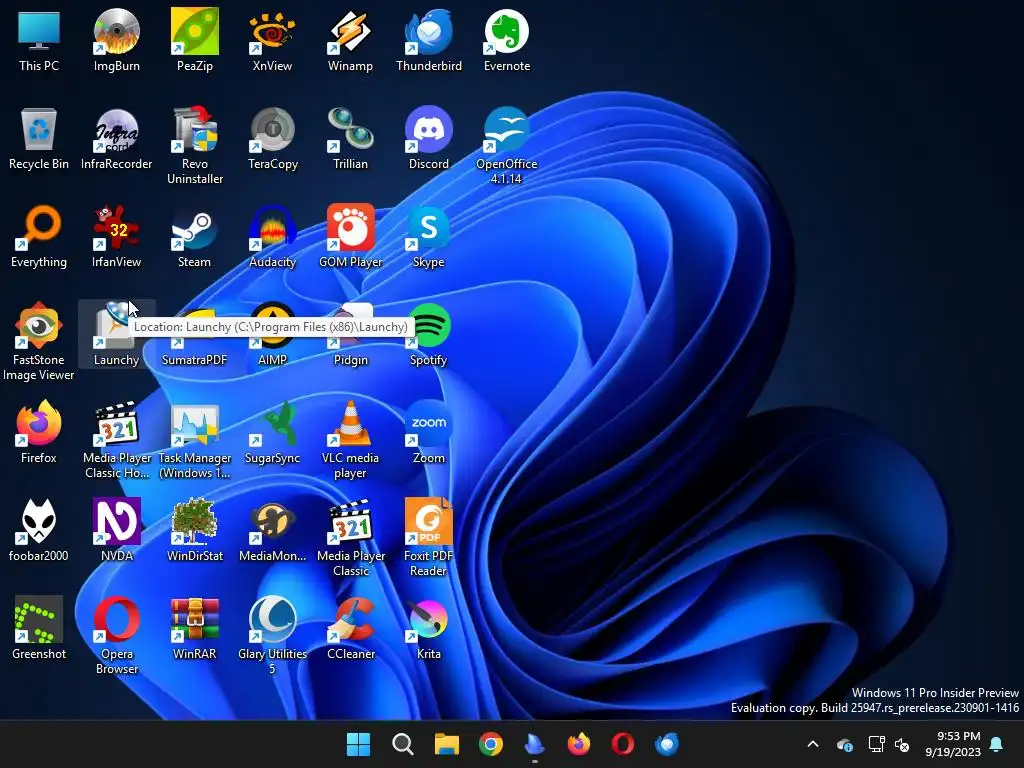Screen dimensions: 1024x768
Task: Open the network status tray icon
Action: coord(876,744)
